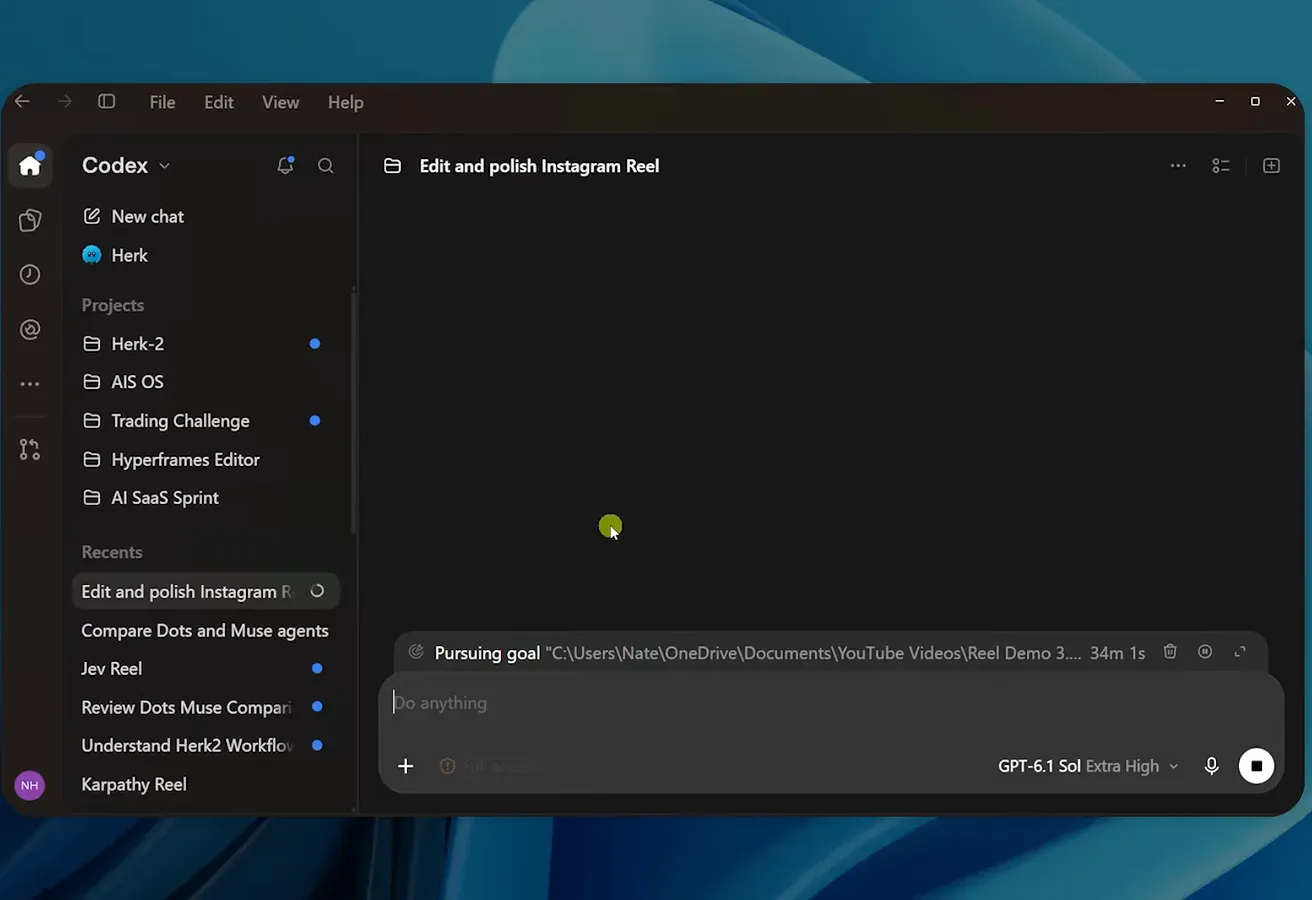This screenshot has width=1312, height=900.
Task: Open the Home view in the left rail
Action: point(30,165)
